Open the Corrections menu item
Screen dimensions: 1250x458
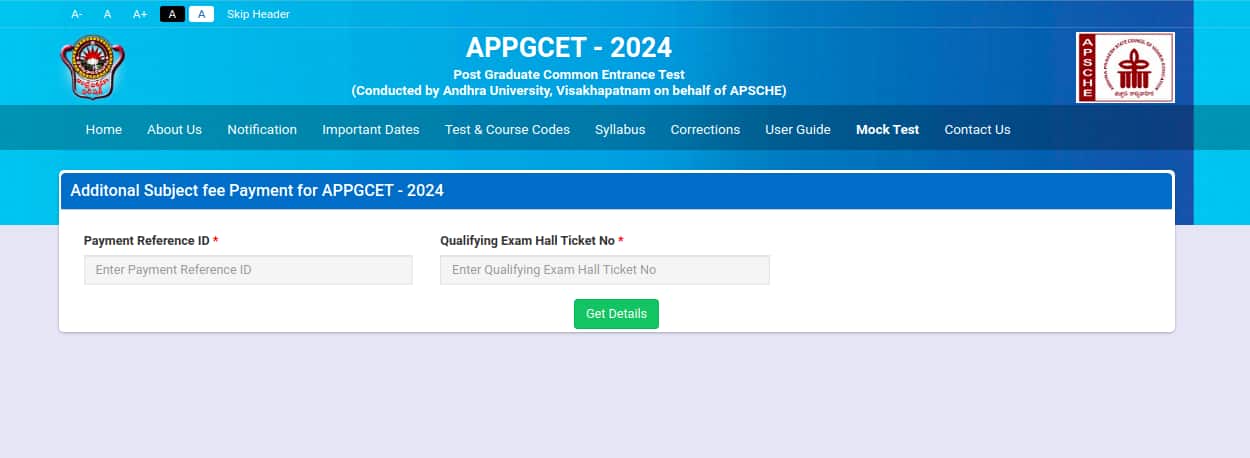click(x=705, y=129)
